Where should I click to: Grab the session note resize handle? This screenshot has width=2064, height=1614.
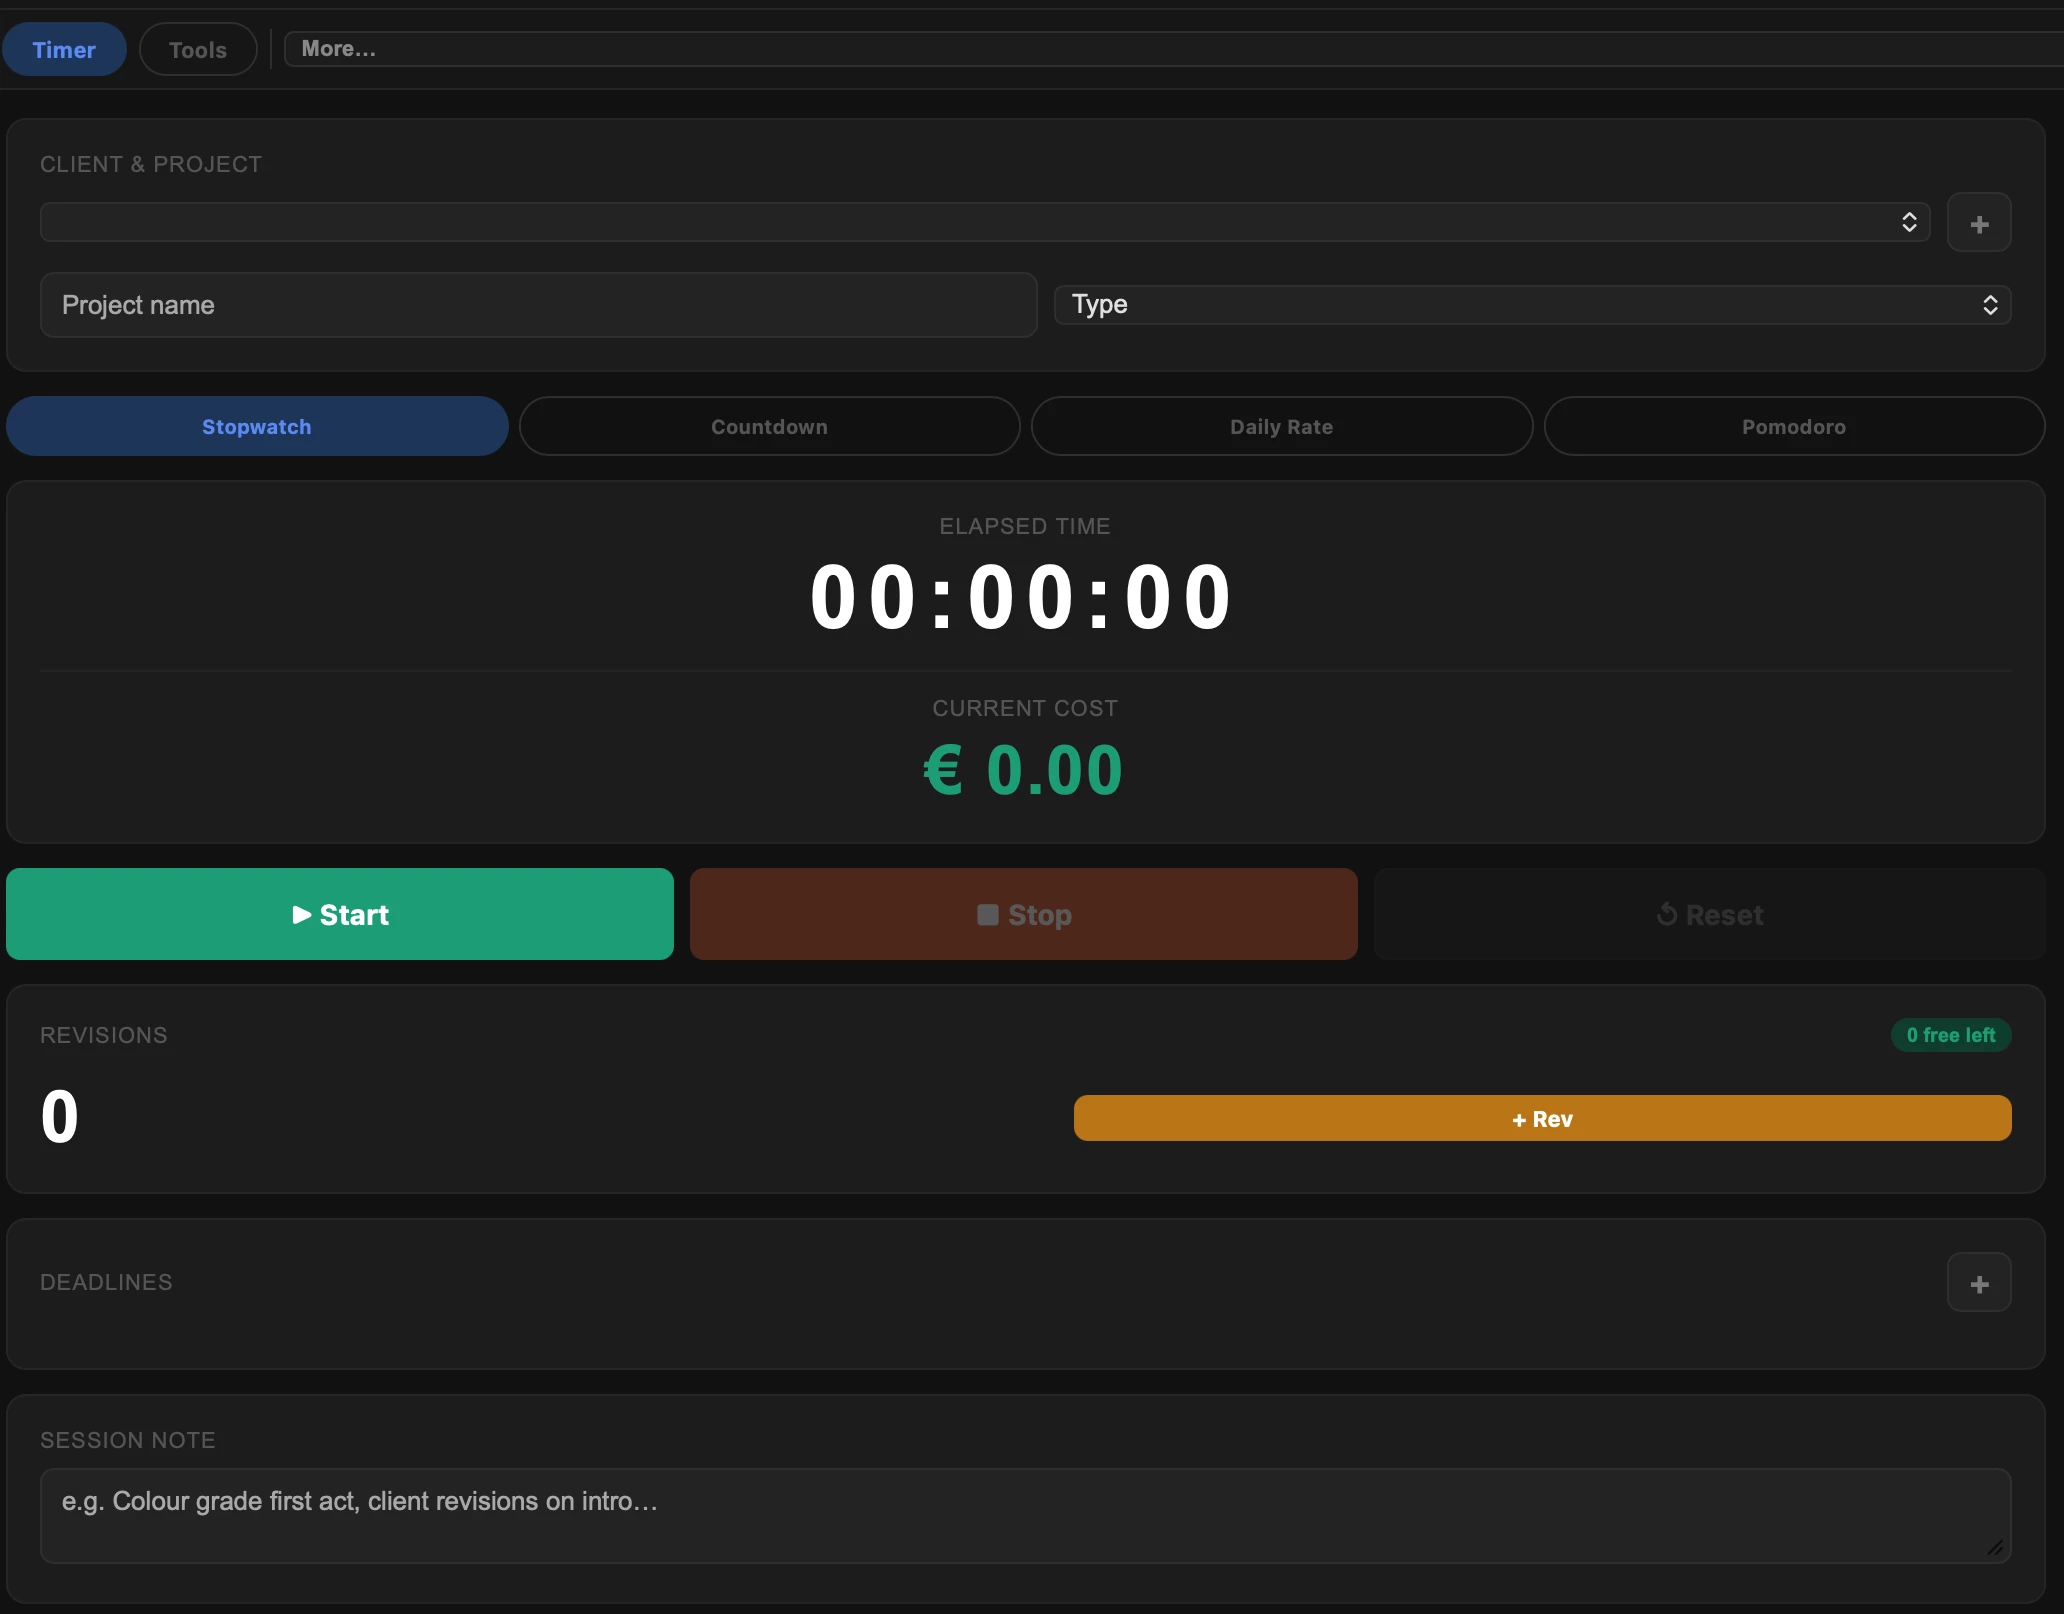tap(1995, 1547)
